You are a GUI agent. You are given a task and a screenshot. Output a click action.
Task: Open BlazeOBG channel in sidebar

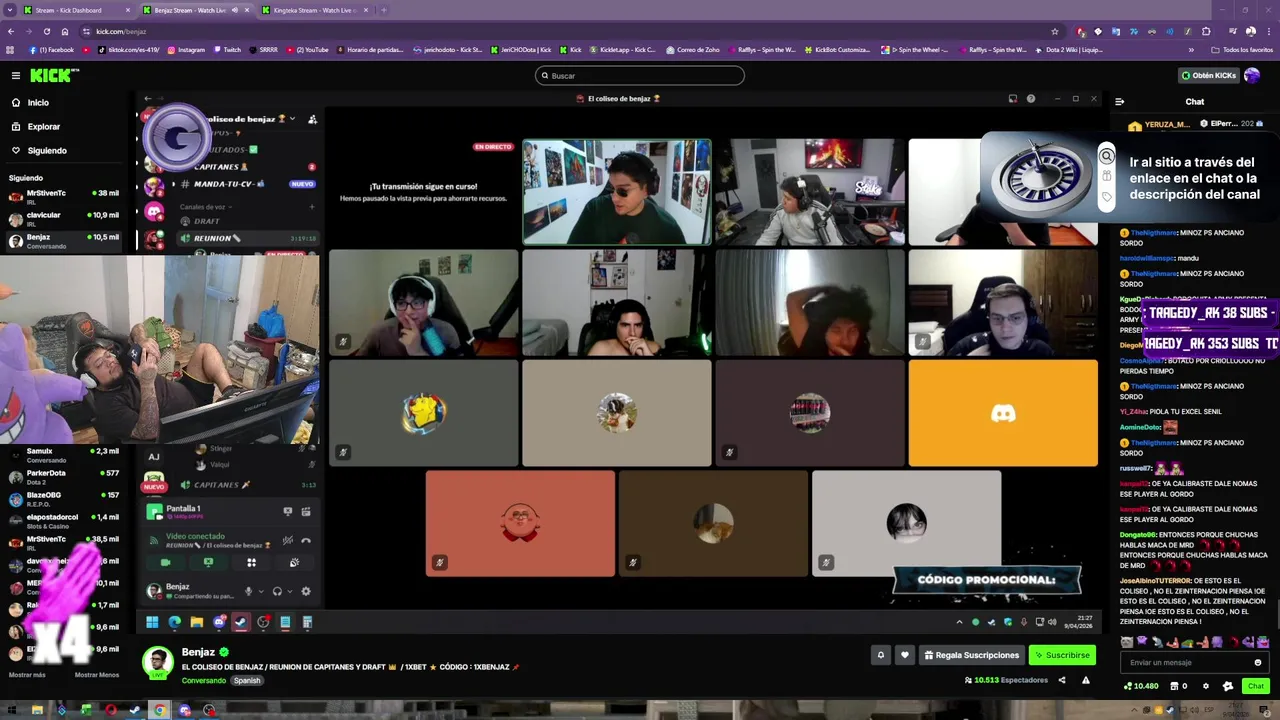point(66,499)
